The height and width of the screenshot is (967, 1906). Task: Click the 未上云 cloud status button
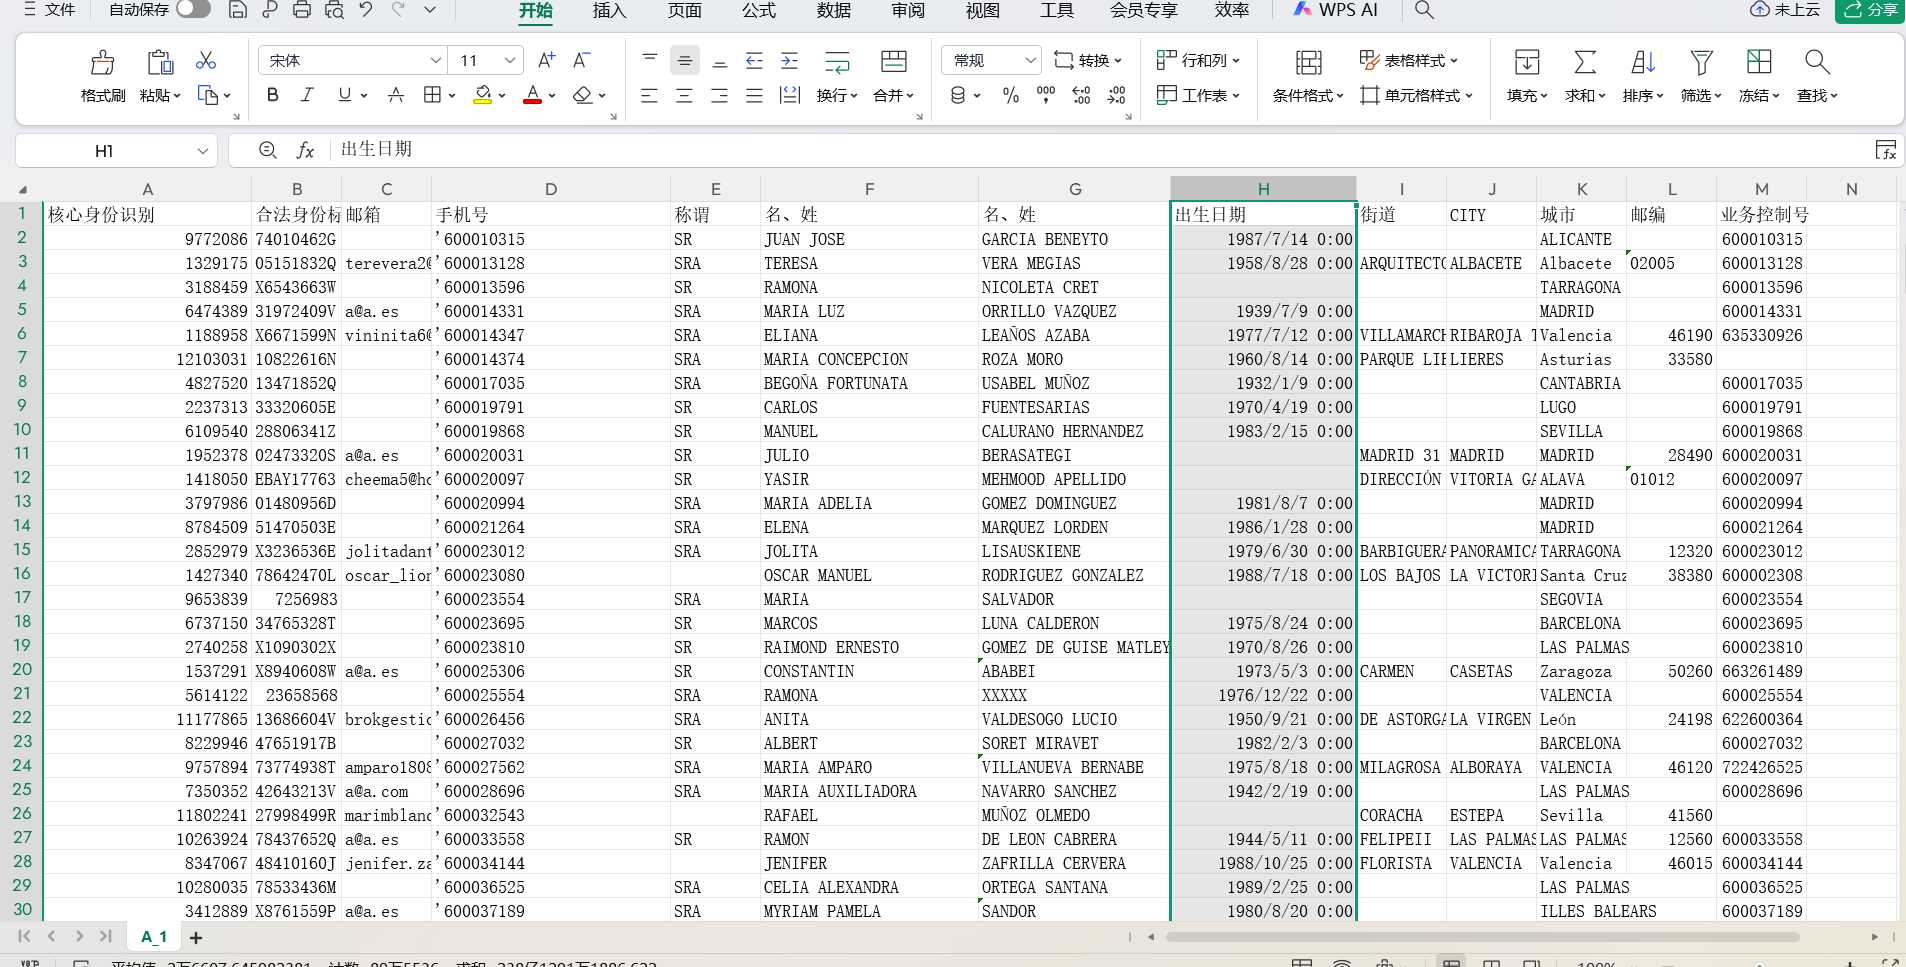click(x=1785, y=10)
